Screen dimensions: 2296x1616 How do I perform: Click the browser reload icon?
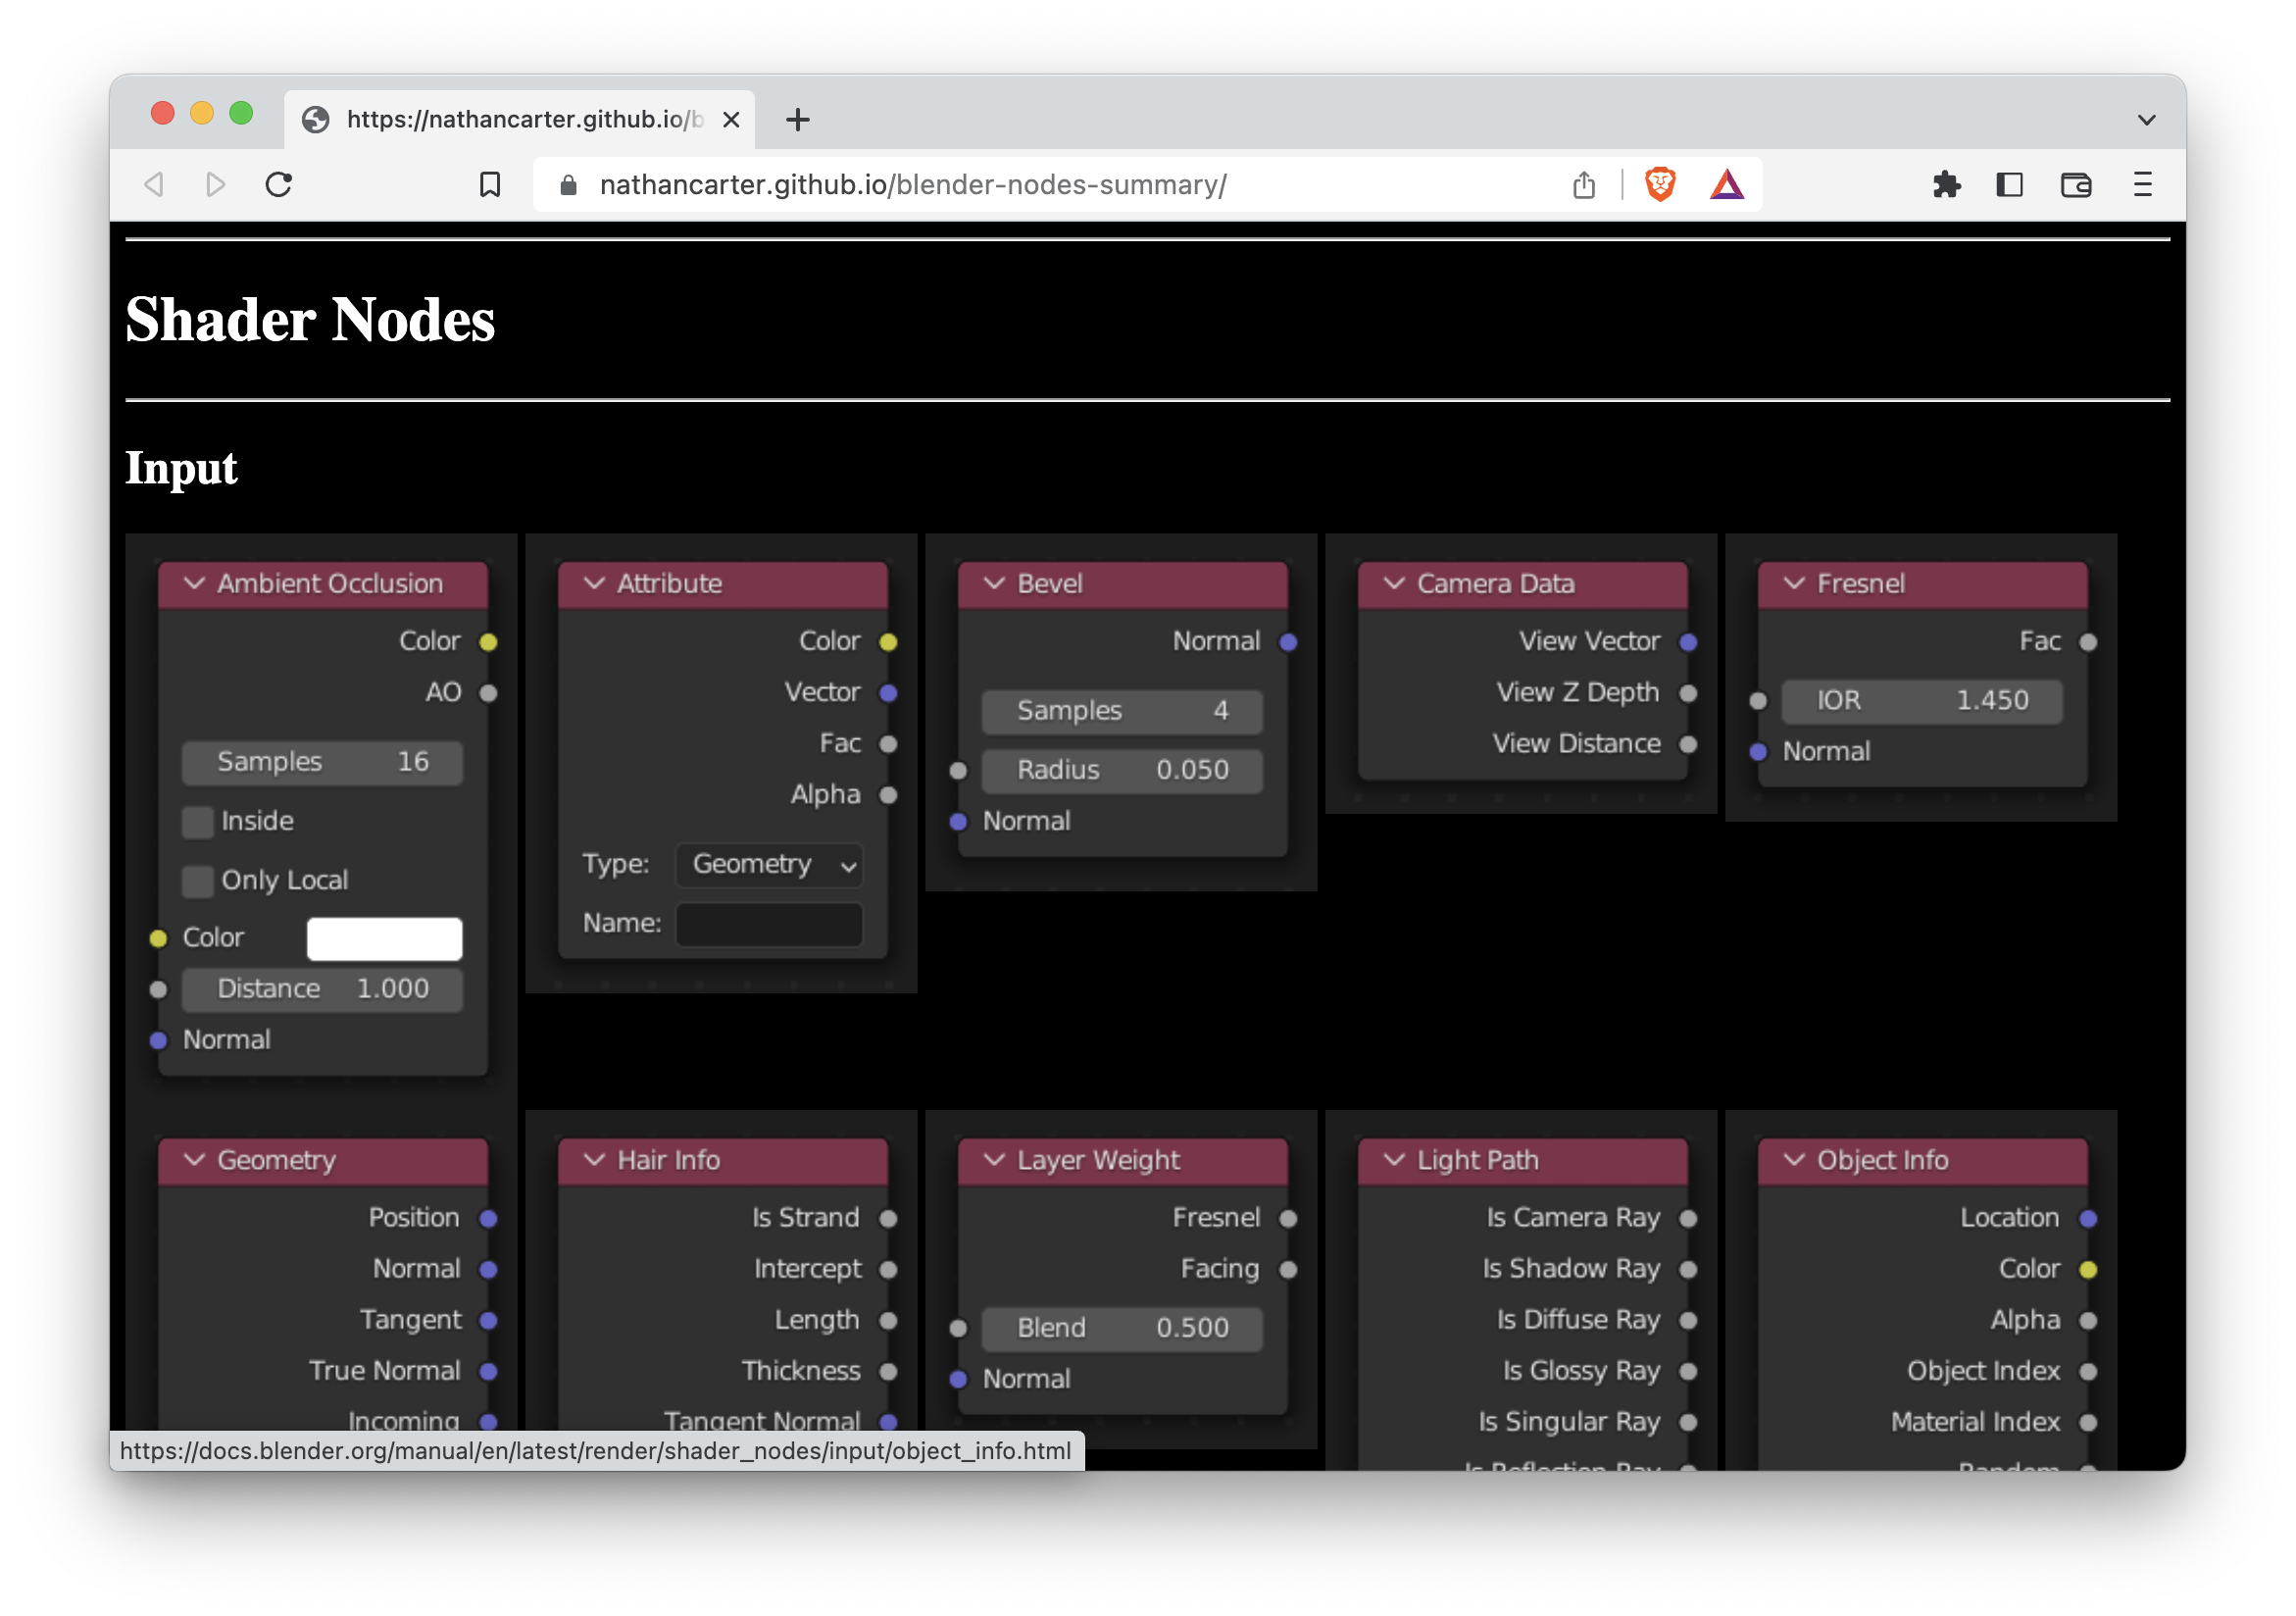(279, 185)
